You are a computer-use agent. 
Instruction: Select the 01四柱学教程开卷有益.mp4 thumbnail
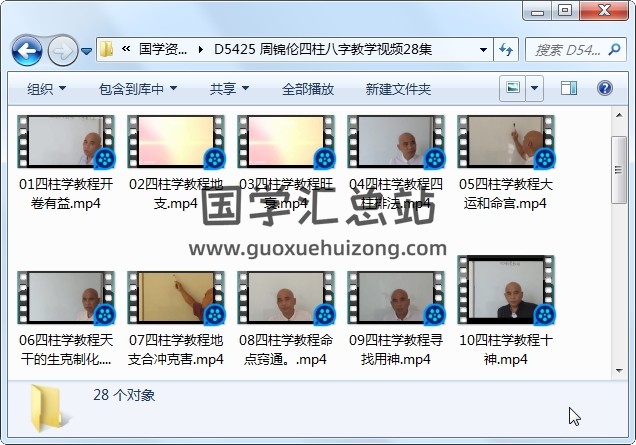(x=66, y=142)
